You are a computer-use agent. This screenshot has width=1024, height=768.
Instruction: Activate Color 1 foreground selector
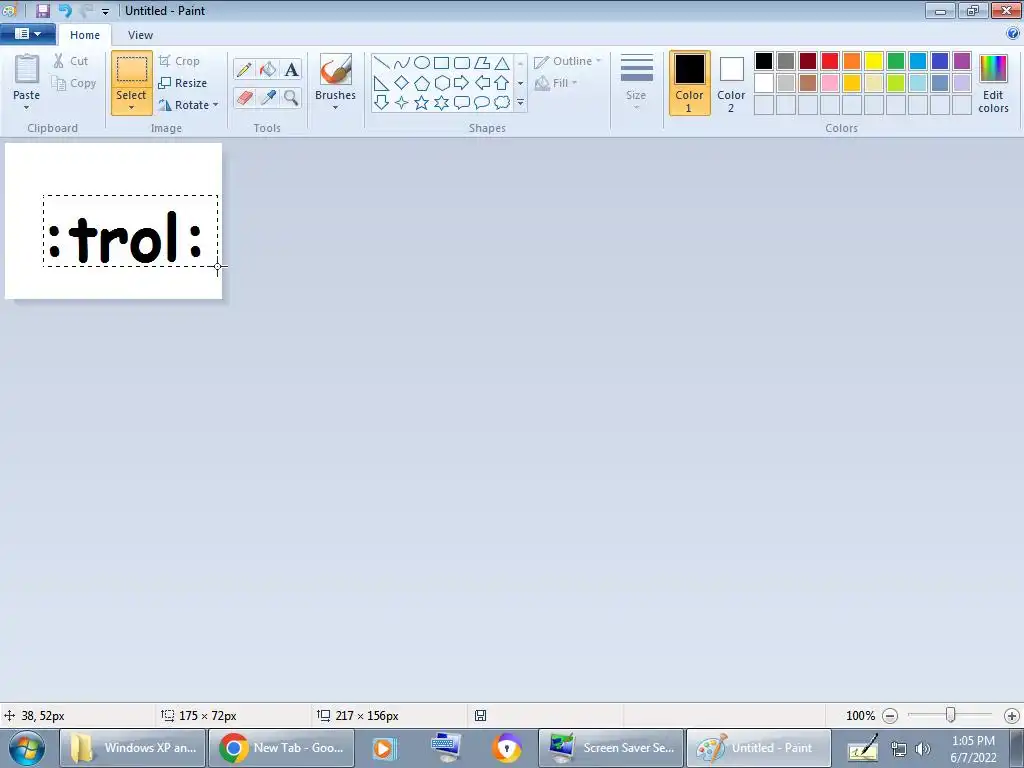pos(690,83)
